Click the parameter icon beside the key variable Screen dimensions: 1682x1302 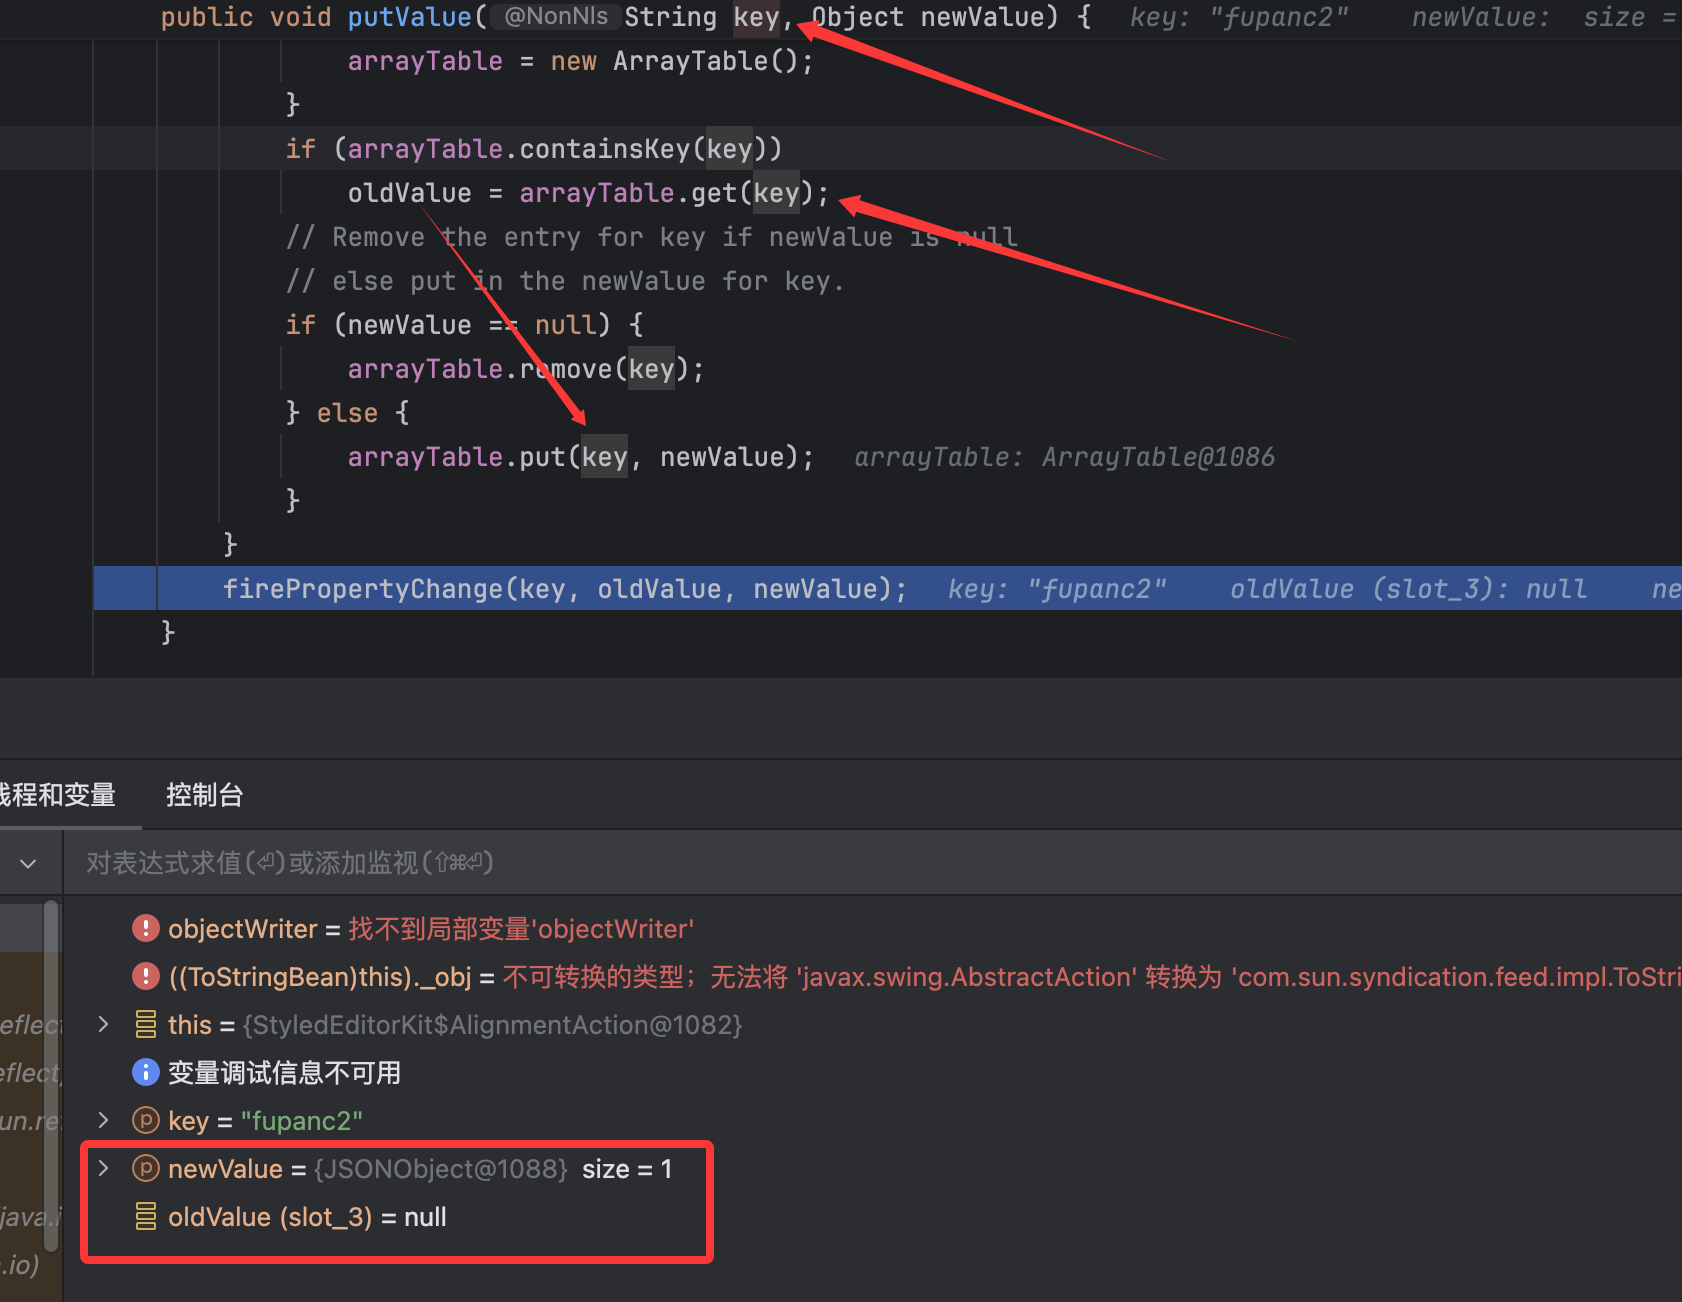pos(145,1121)
